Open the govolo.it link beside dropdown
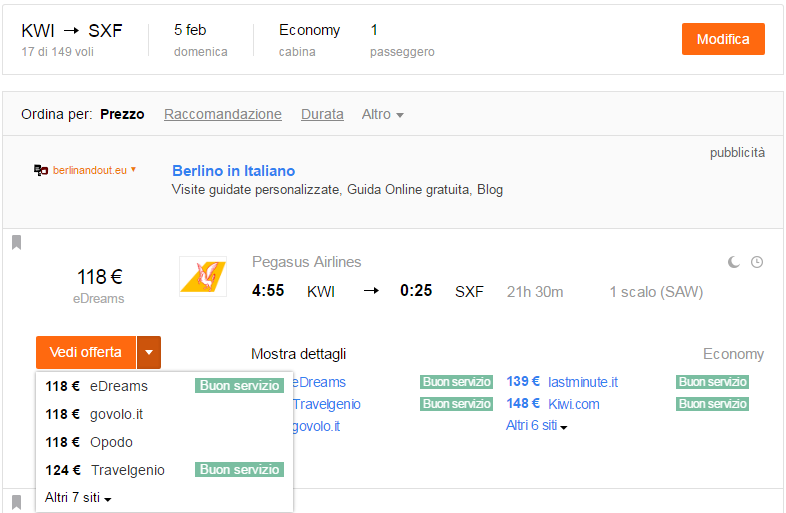786x513 pixels. pos(316,426)
